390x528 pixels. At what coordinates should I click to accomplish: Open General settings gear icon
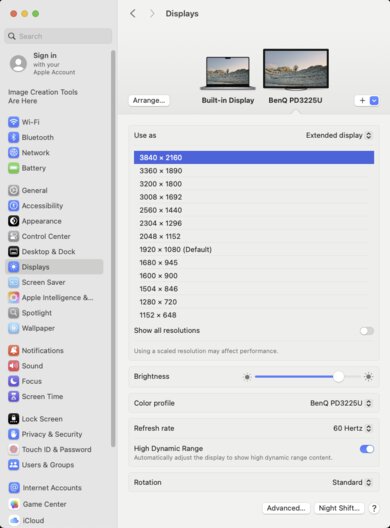[x=13, y=190]
